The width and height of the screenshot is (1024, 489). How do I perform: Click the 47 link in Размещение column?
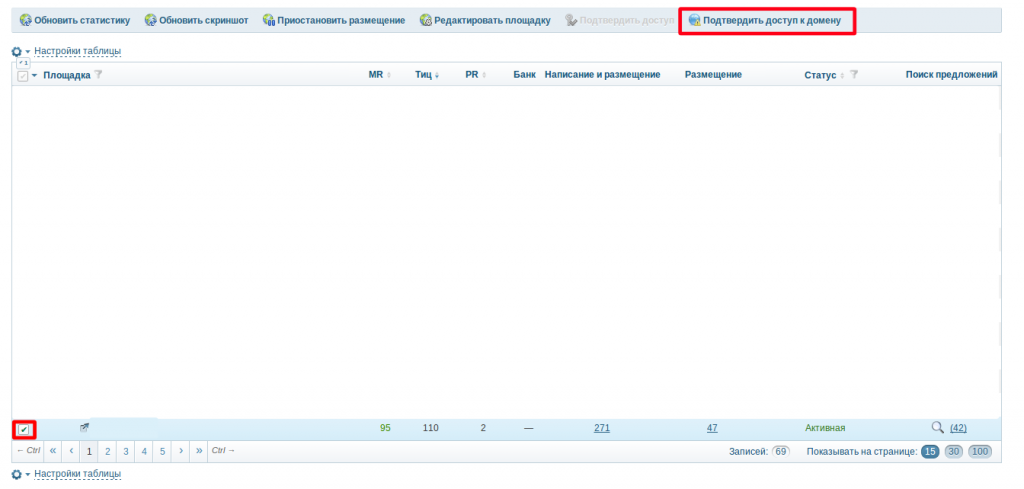tap(712, 428)
